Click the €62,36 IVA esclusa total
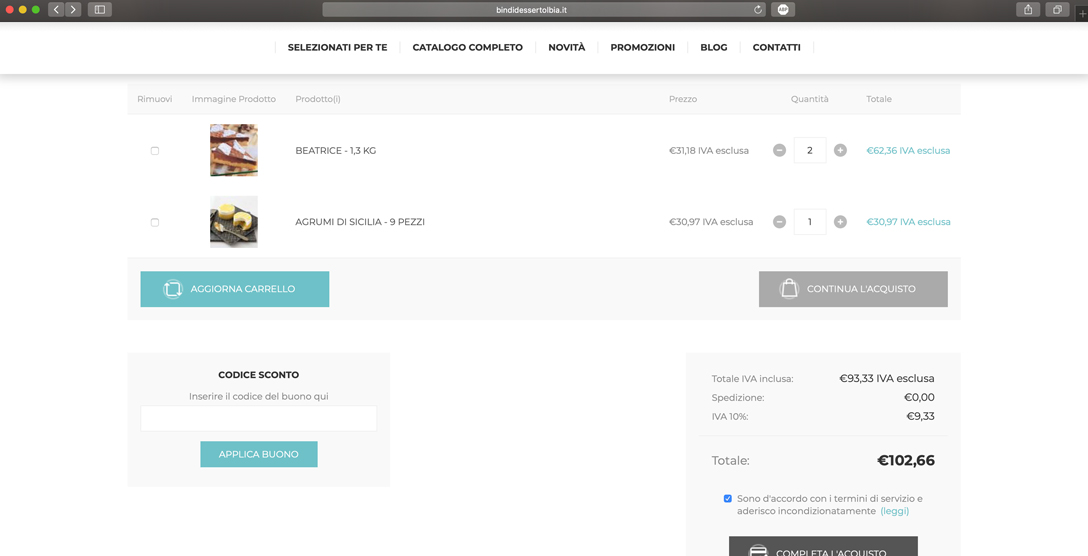 (908, 151)
